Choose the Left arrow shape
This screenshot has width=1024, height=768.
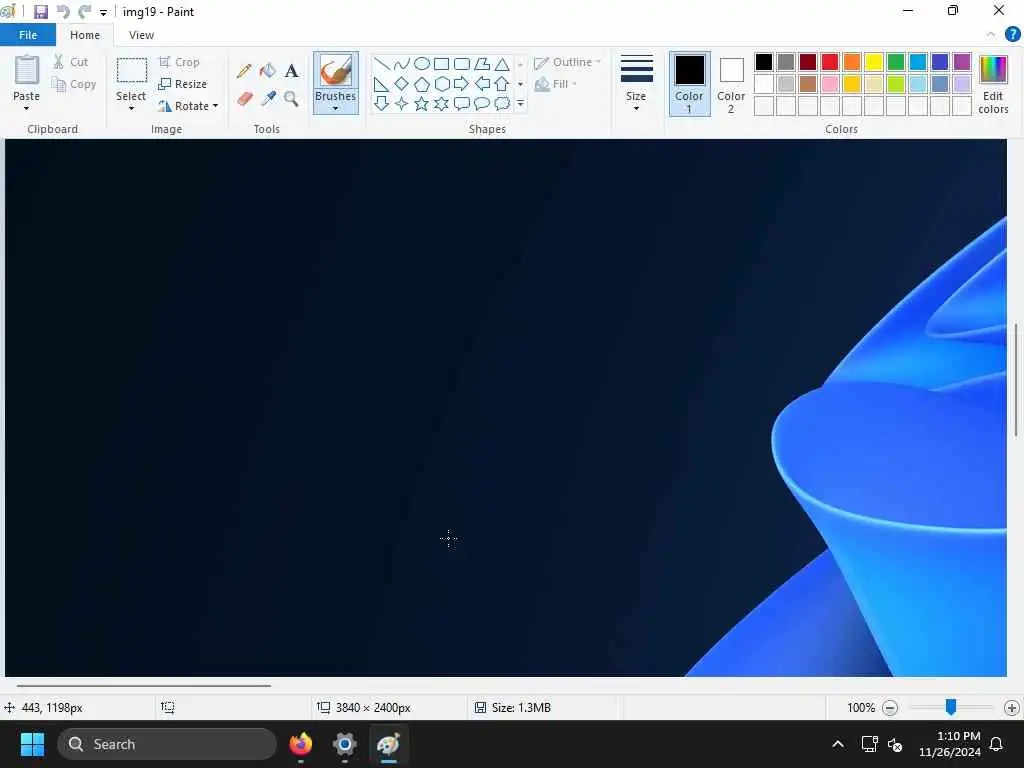482,84
